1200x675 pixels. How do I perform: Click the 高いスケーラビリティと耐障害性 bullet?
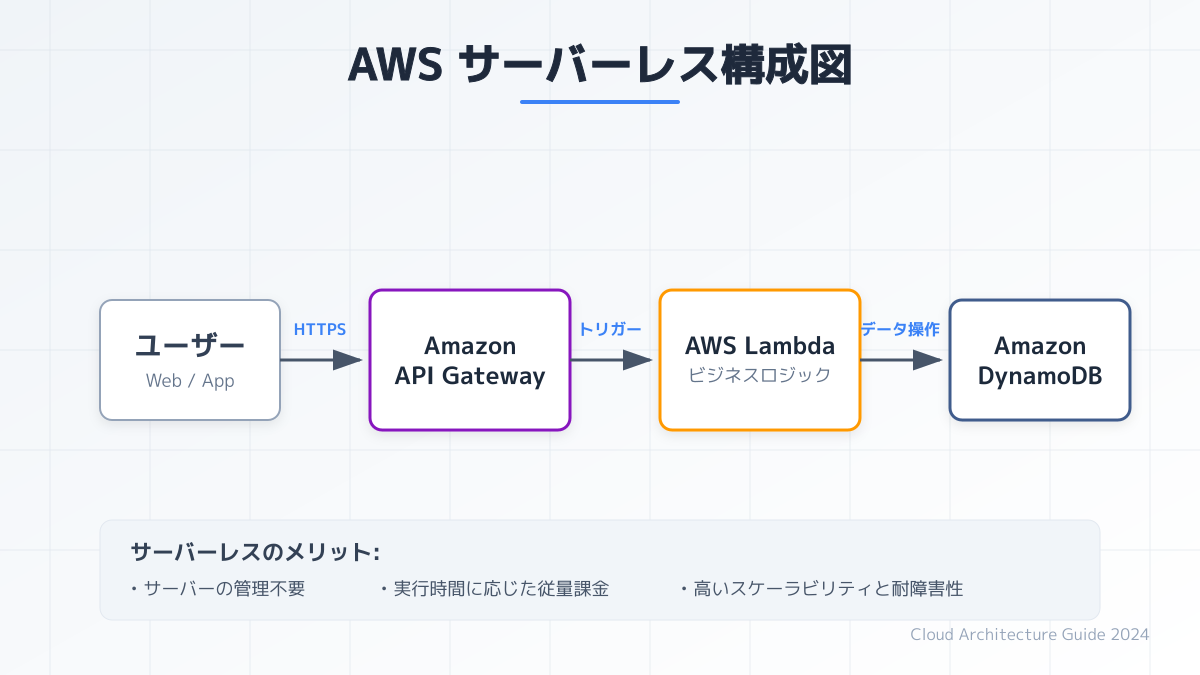coord(821,589)
